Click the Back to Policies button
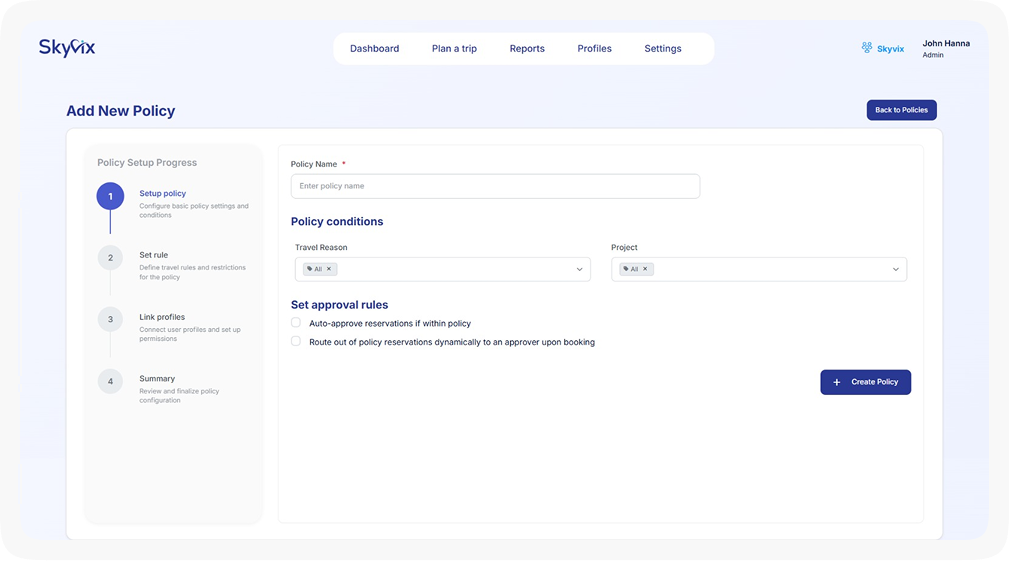 coord(901,110)
